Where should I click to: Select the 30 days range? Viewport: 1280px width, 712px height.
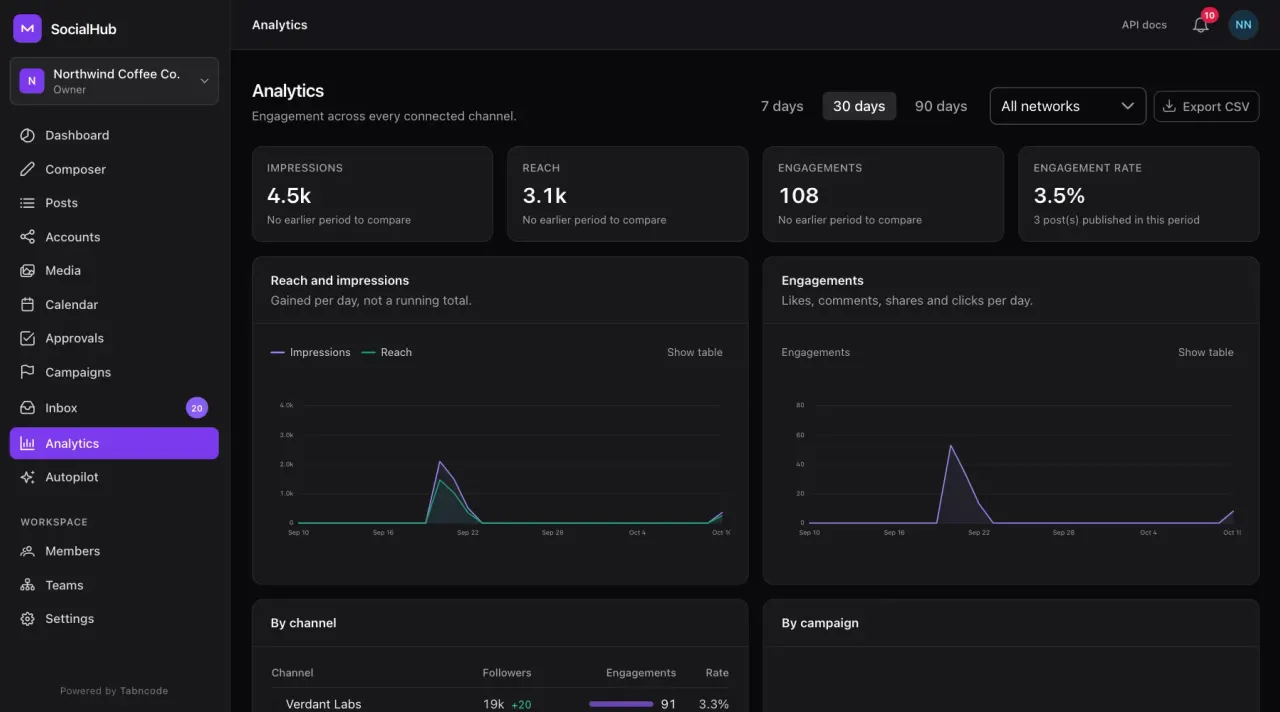click(x=859, y=106)
